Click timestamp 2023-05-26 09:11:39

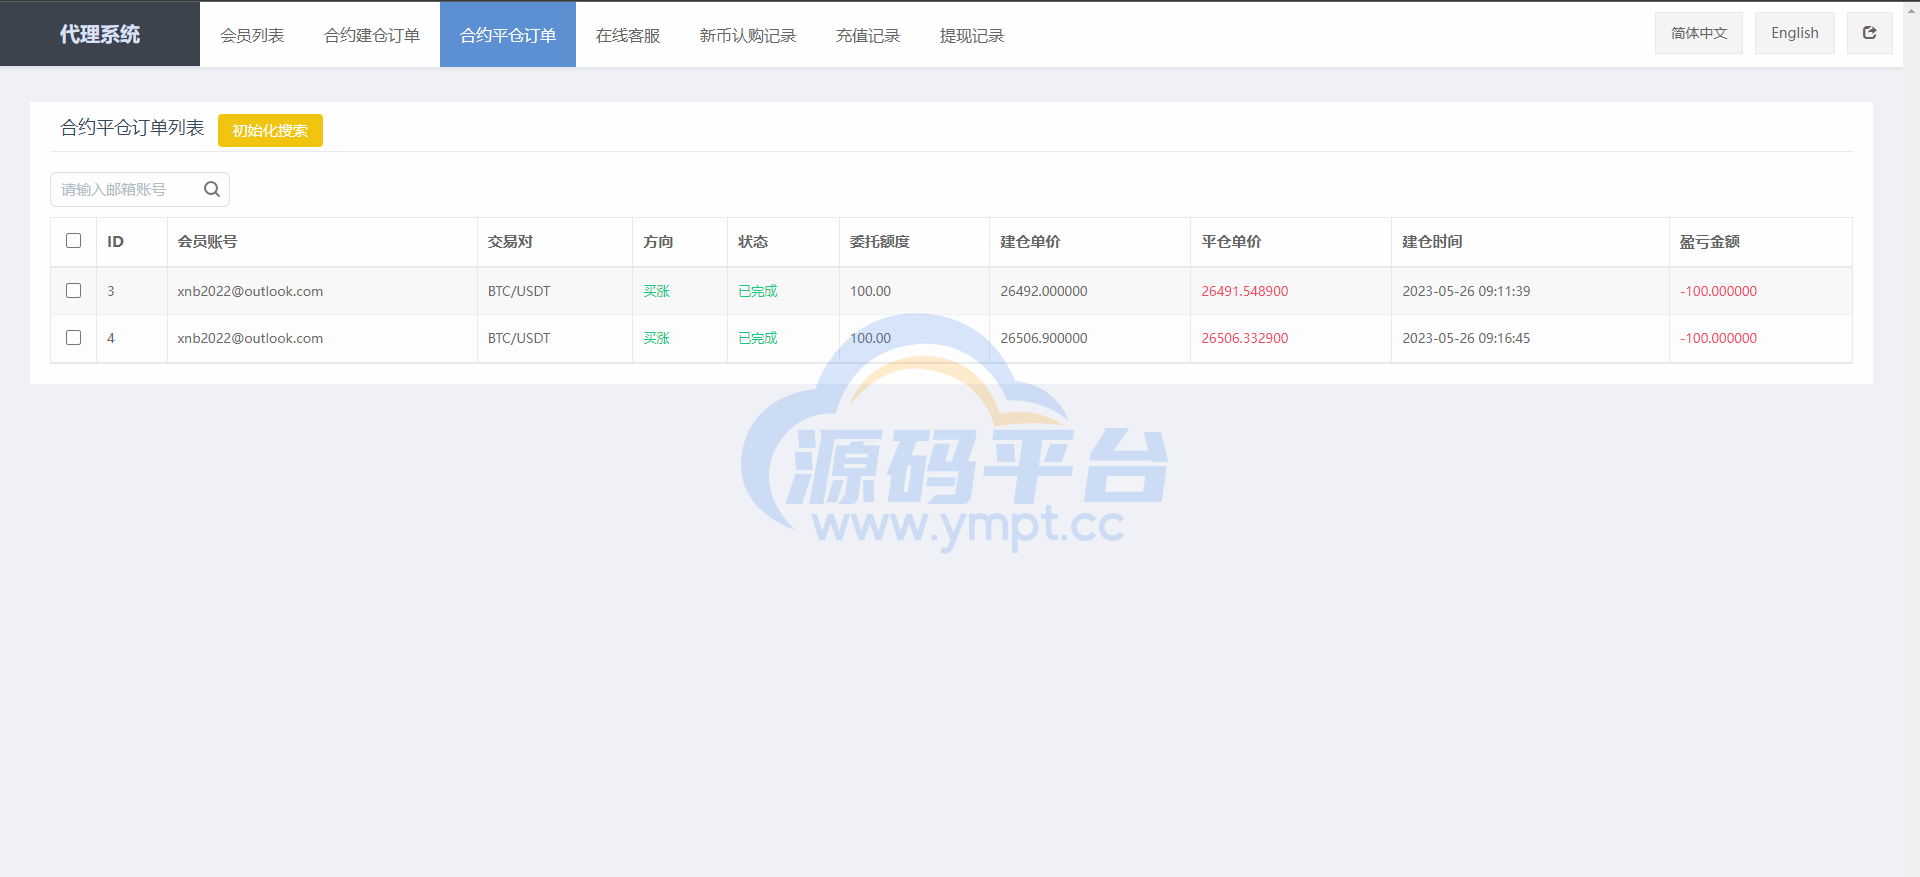(1466, 291)
